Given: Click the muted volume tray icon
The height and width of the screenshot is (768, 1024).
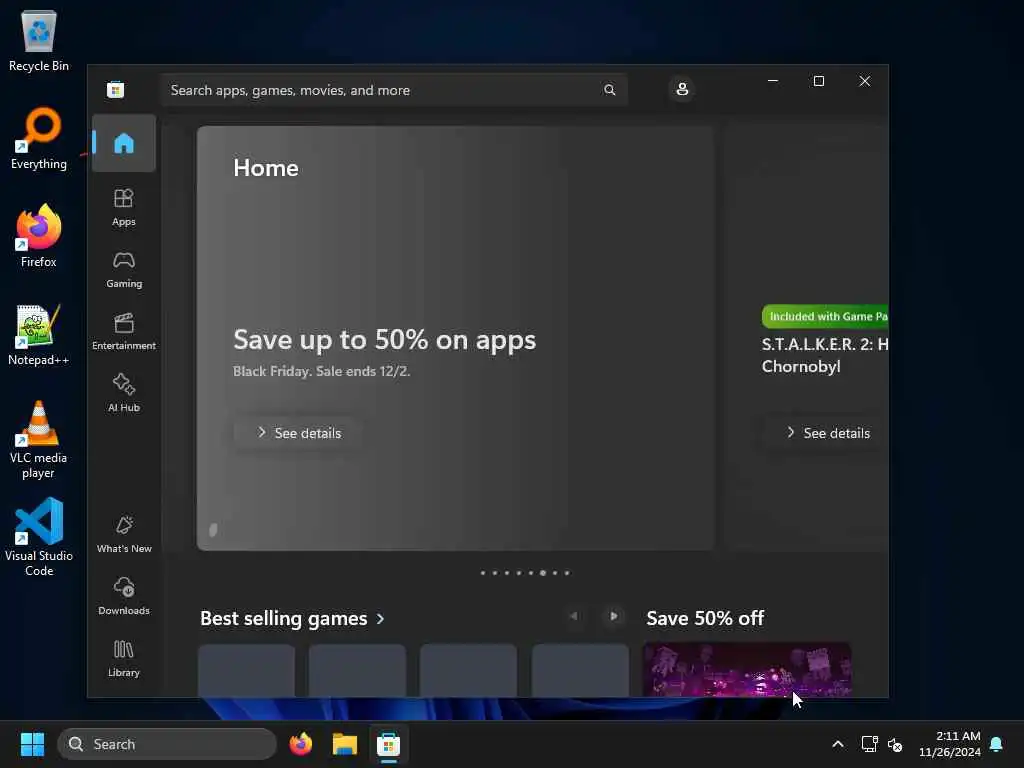Looking at the screenshot, I should pos(895,744).
